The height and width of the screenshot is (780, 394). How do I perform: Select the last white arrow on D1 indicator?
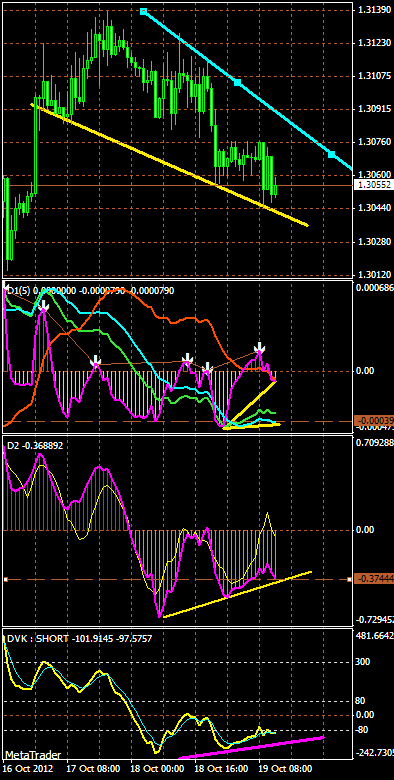(x=260, y=348)
